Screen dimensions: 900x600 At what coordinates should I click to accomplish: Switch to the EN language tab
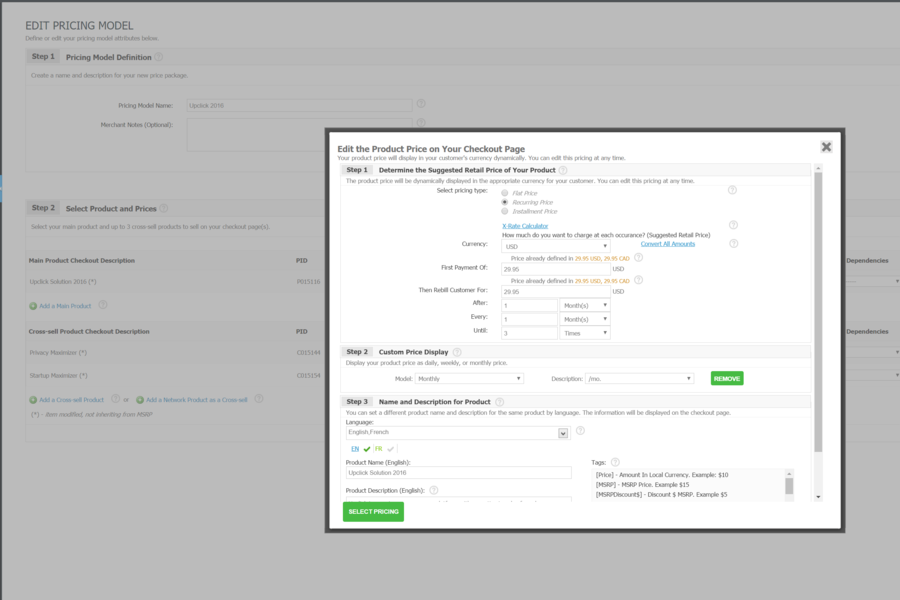tap(355, 449)
